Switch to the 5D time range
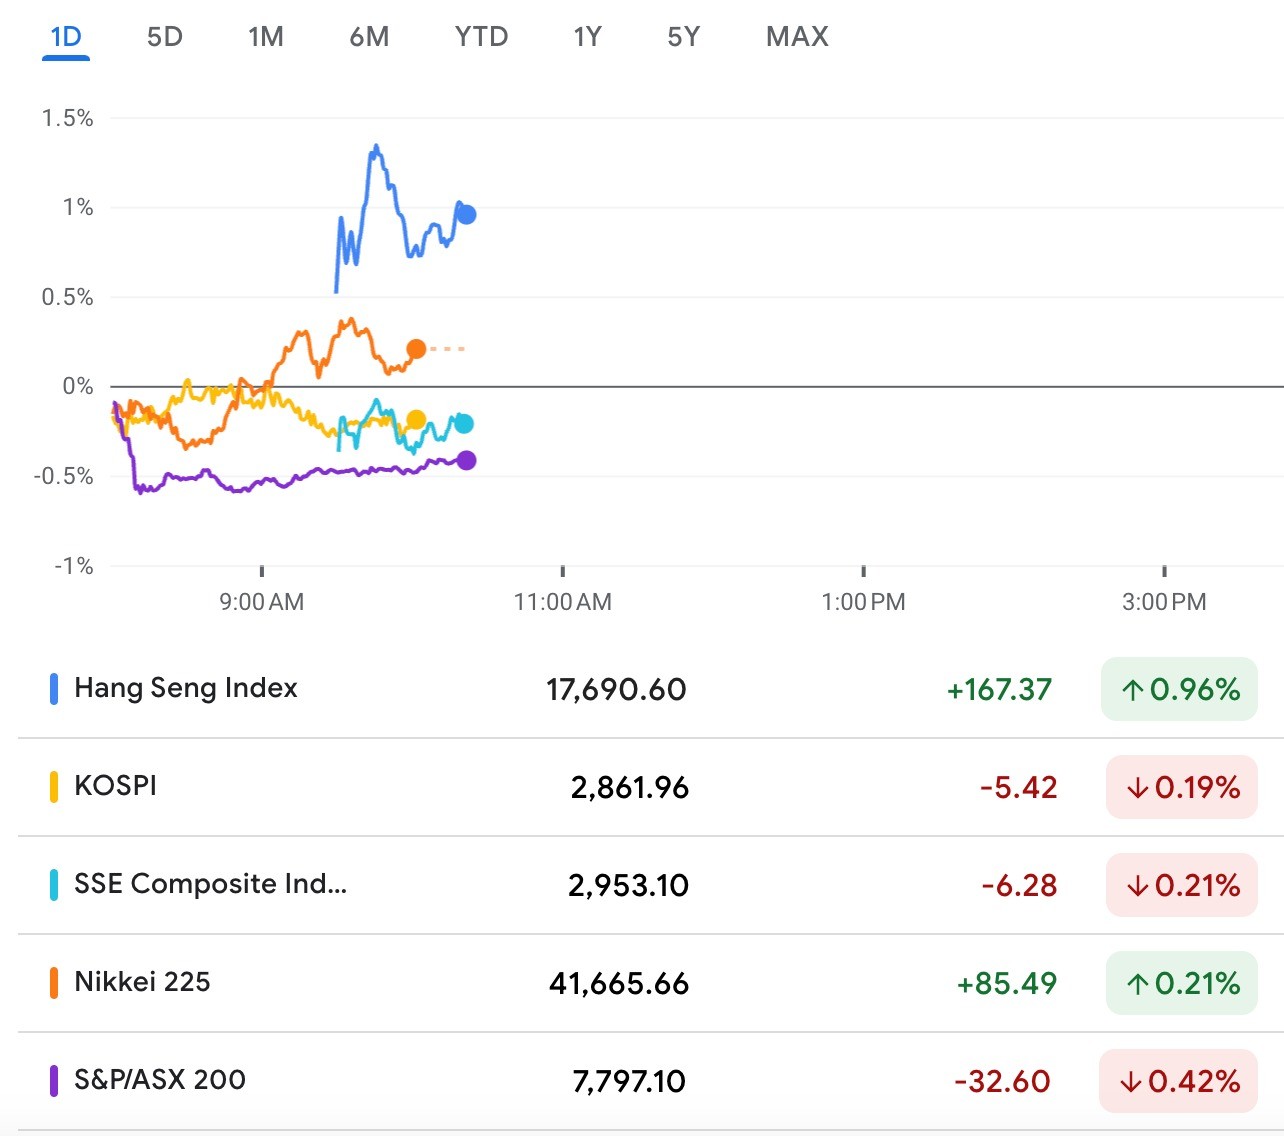This screenshot has width=1284, height=1136. (165, 38)
